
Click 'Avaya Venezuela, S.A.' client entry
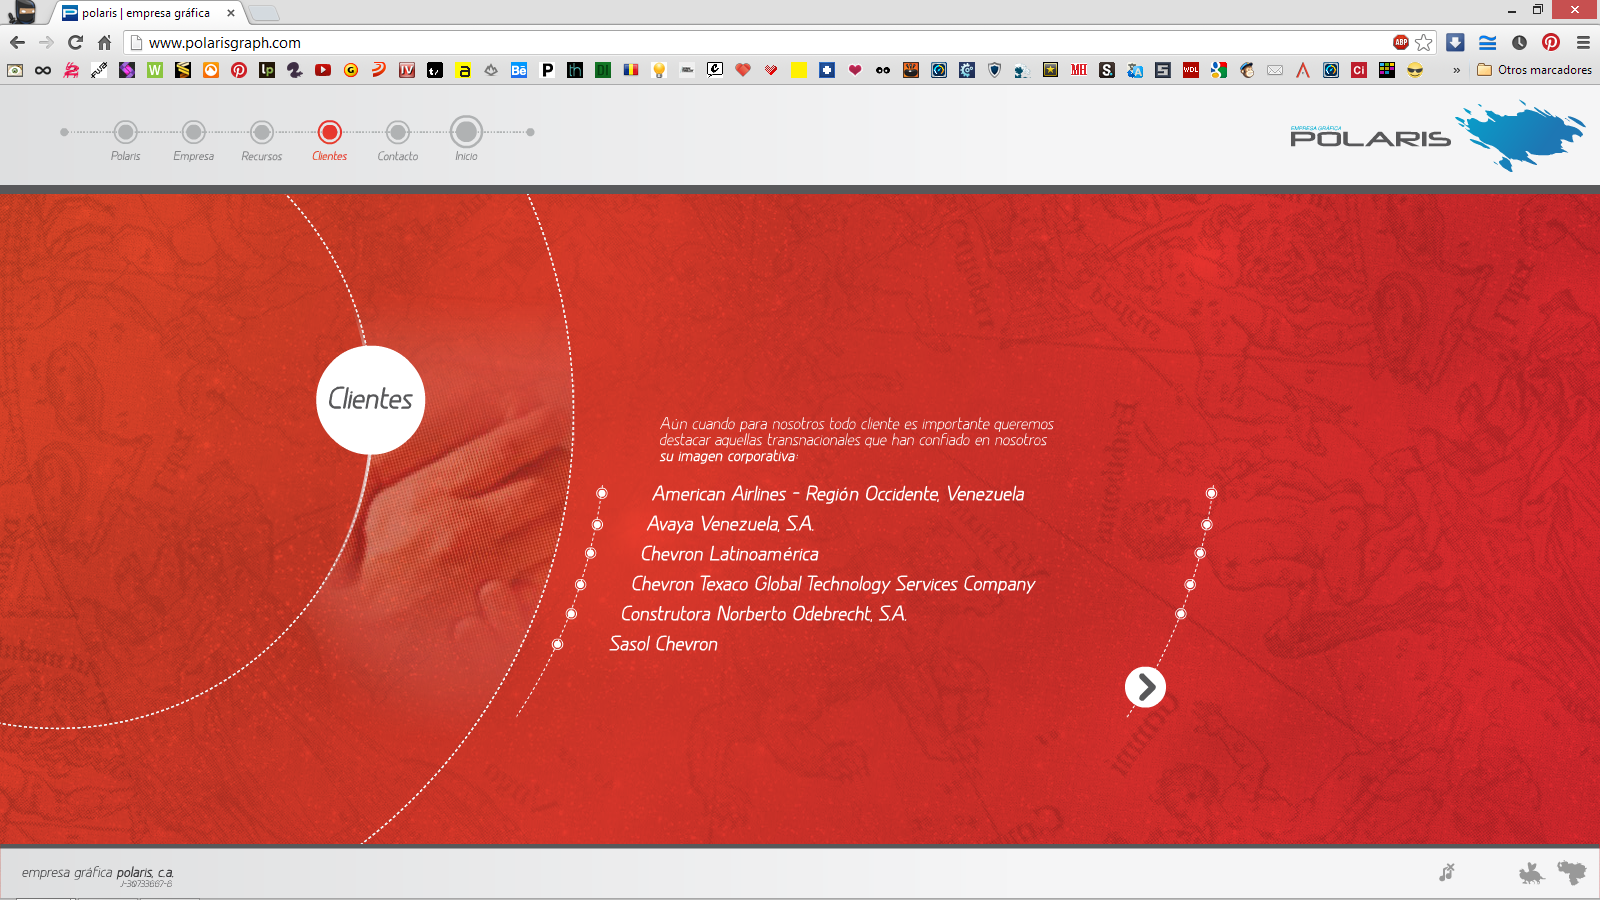[731, 524]
